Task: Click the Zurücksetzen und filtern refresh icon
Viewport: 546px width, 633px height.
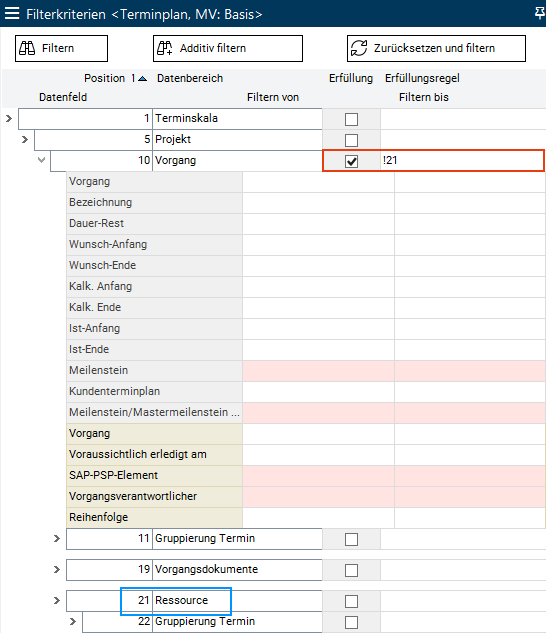Action: (x=359, y=48)
